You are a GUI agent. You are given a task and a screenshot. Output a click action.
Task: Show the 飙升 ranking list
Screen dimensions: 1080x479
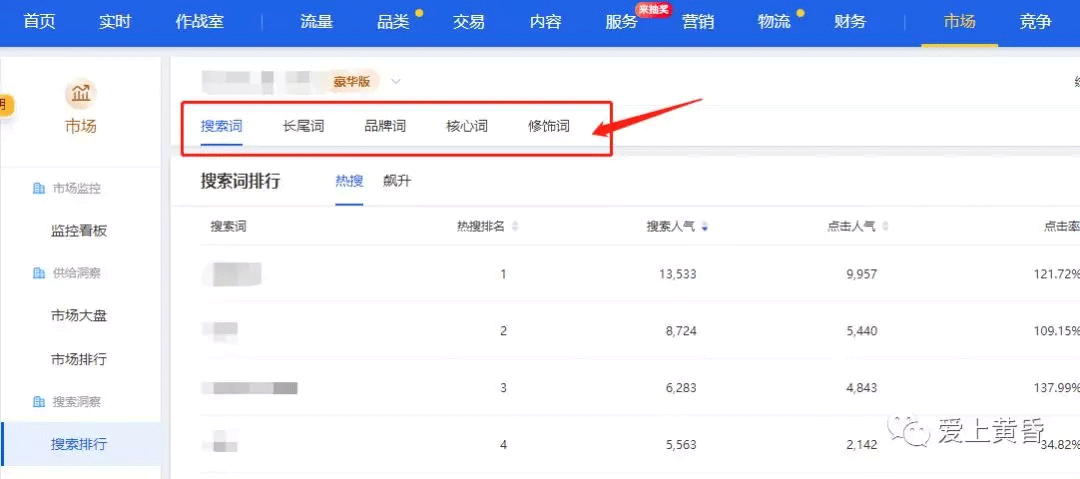397,181
